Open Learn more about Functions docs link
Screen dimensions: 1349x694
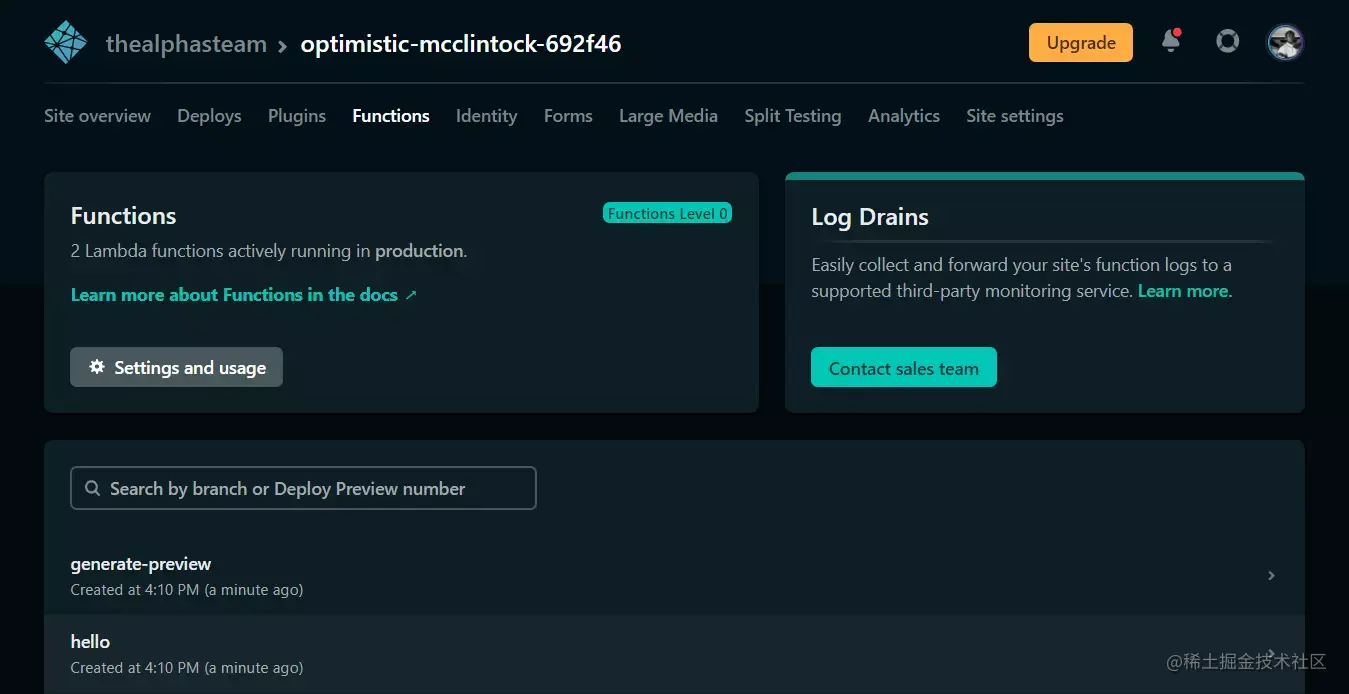pyautogui.click(x=244, y=295)
